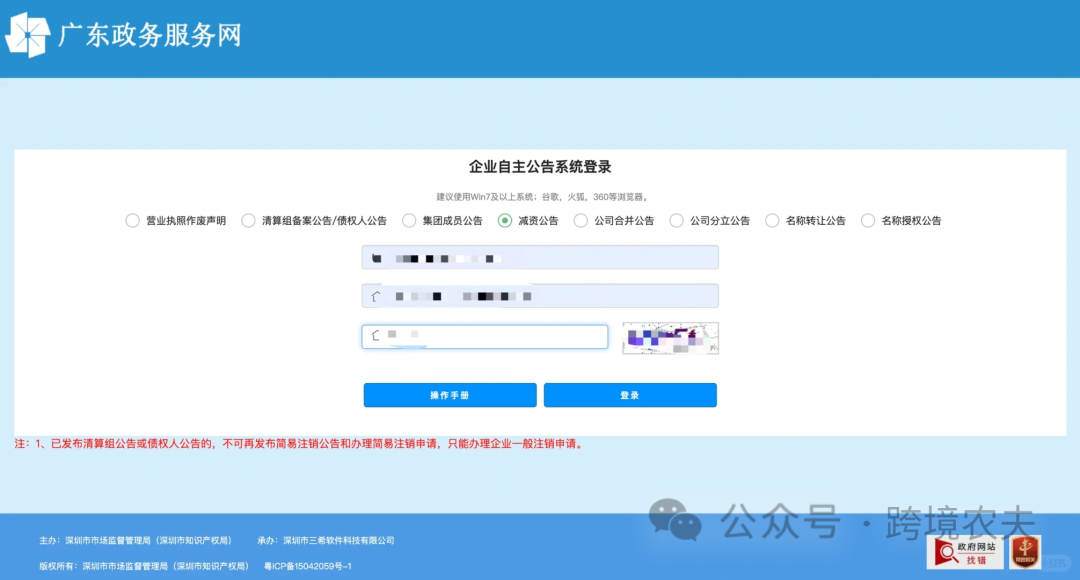Open the 操作手册 button
1080x580 pixels.
click(x=450, y=395)
